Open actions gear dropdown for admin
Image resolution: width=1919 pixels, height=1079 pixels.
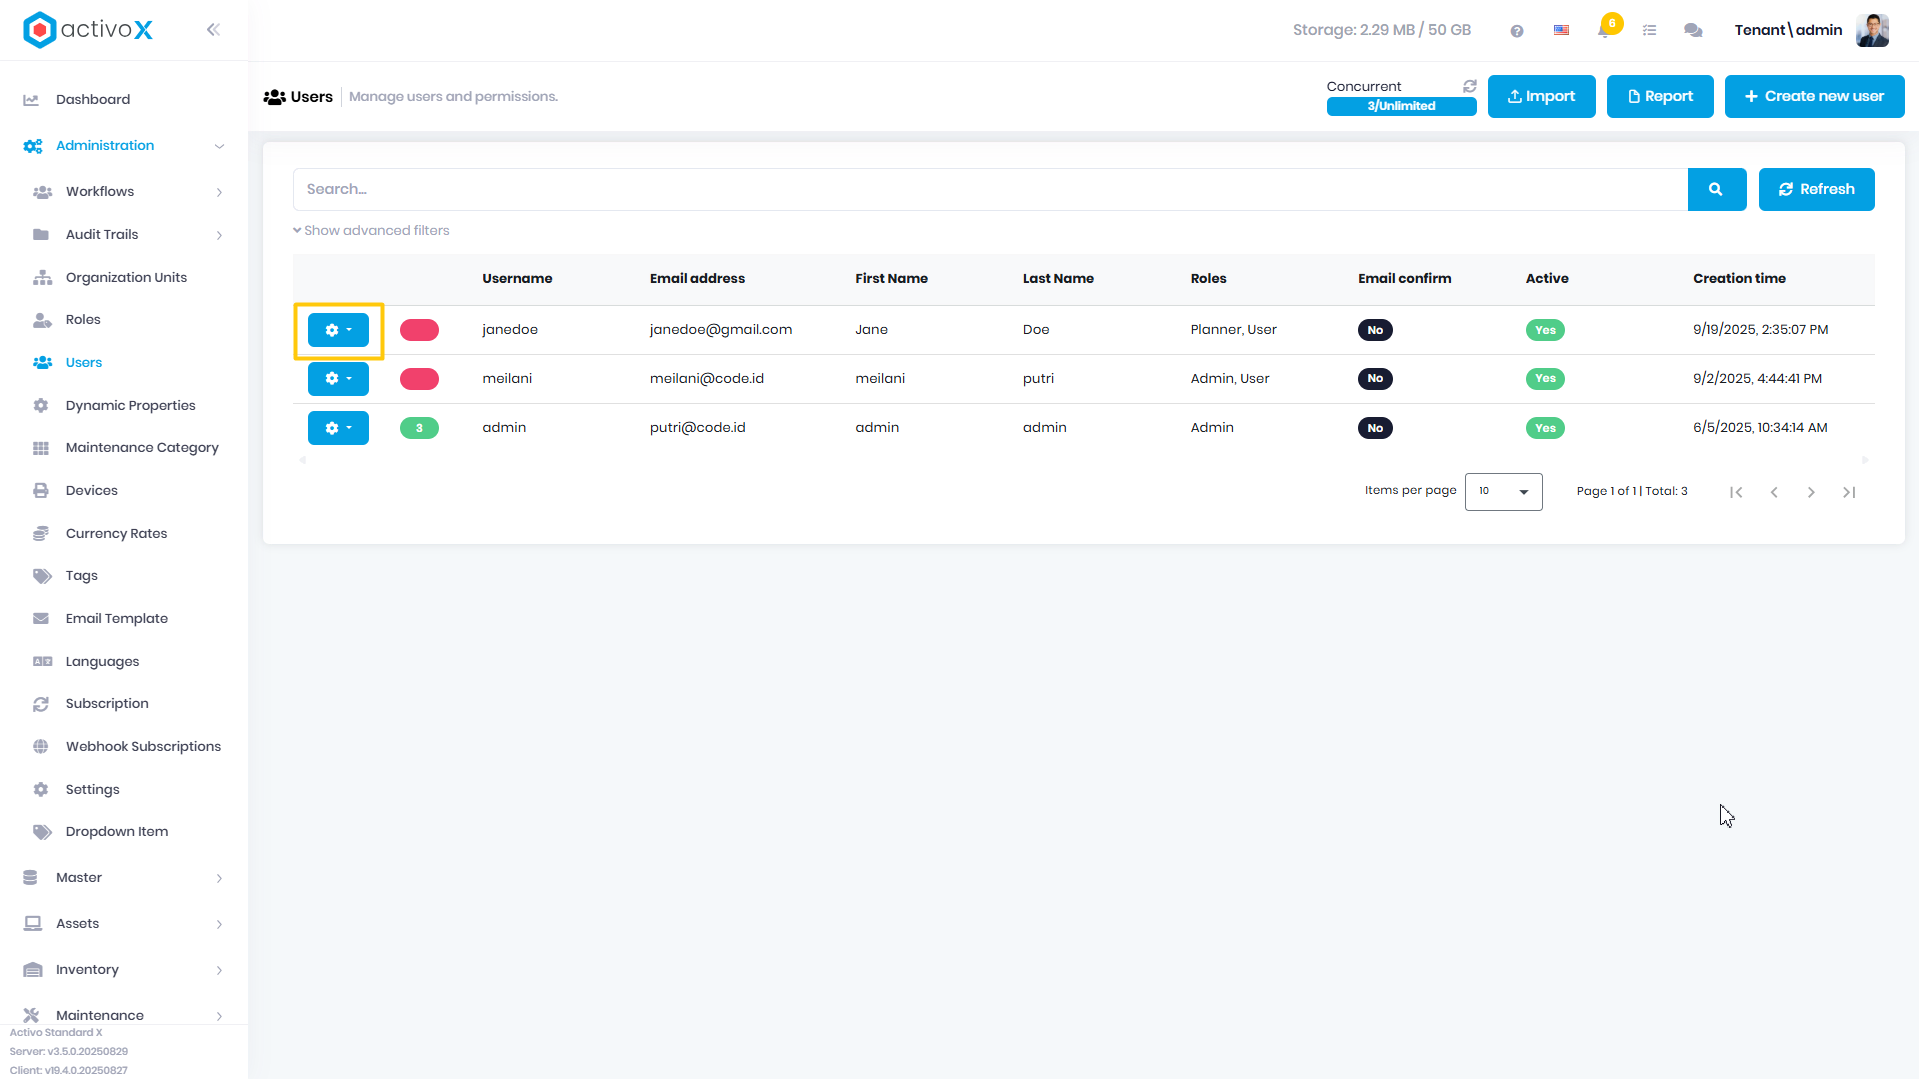point(338,428)
